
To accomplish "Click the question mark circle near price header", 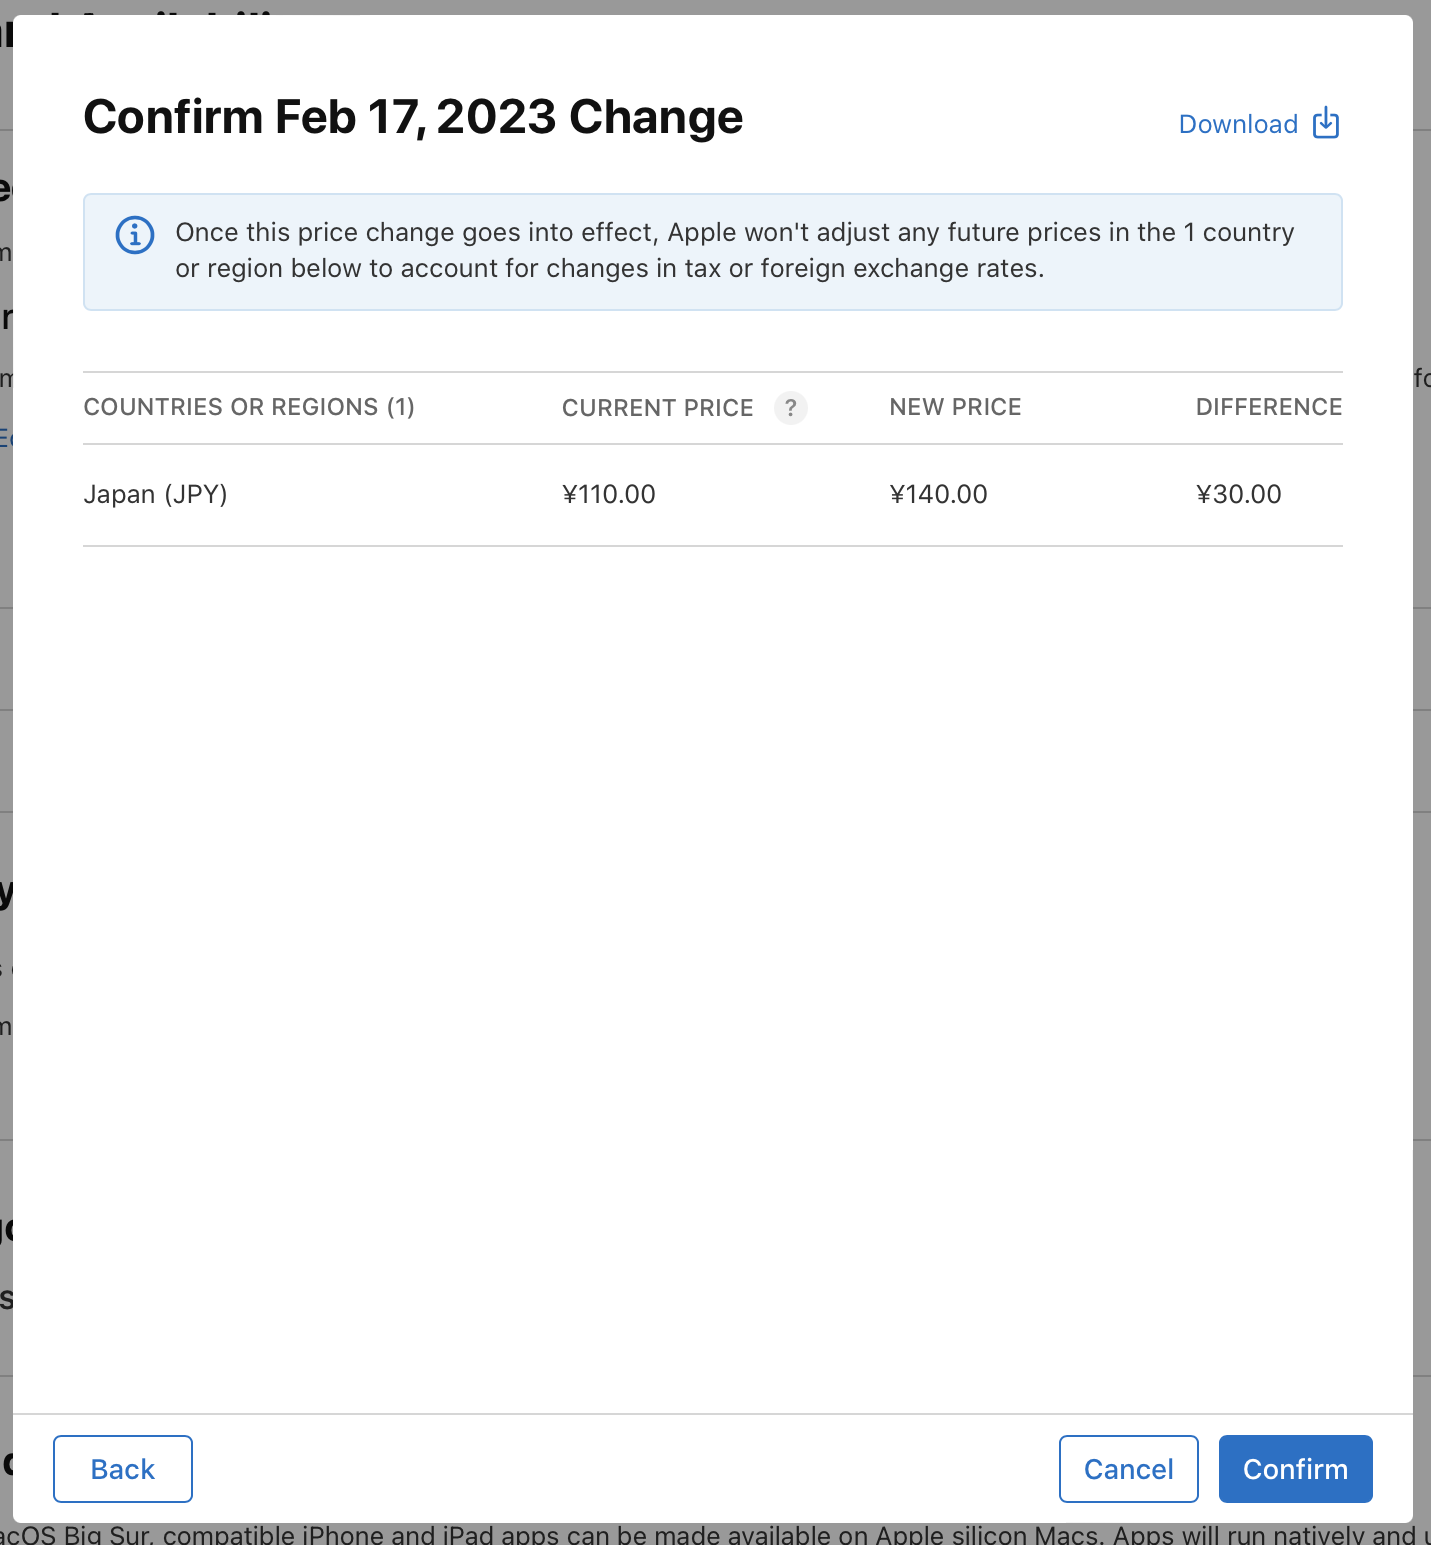I will click(791, 408).
